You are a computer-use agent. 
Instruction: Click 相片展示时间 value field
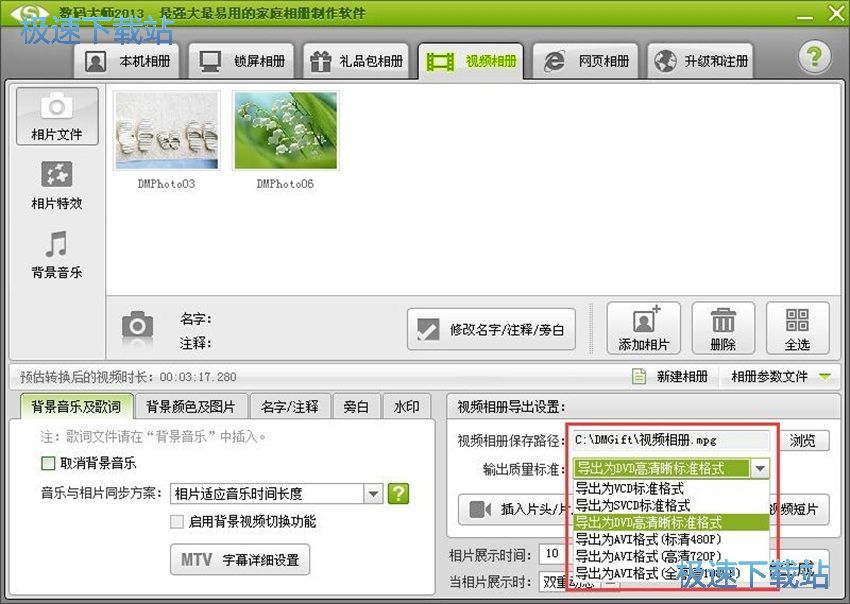[x=552, y=554]
